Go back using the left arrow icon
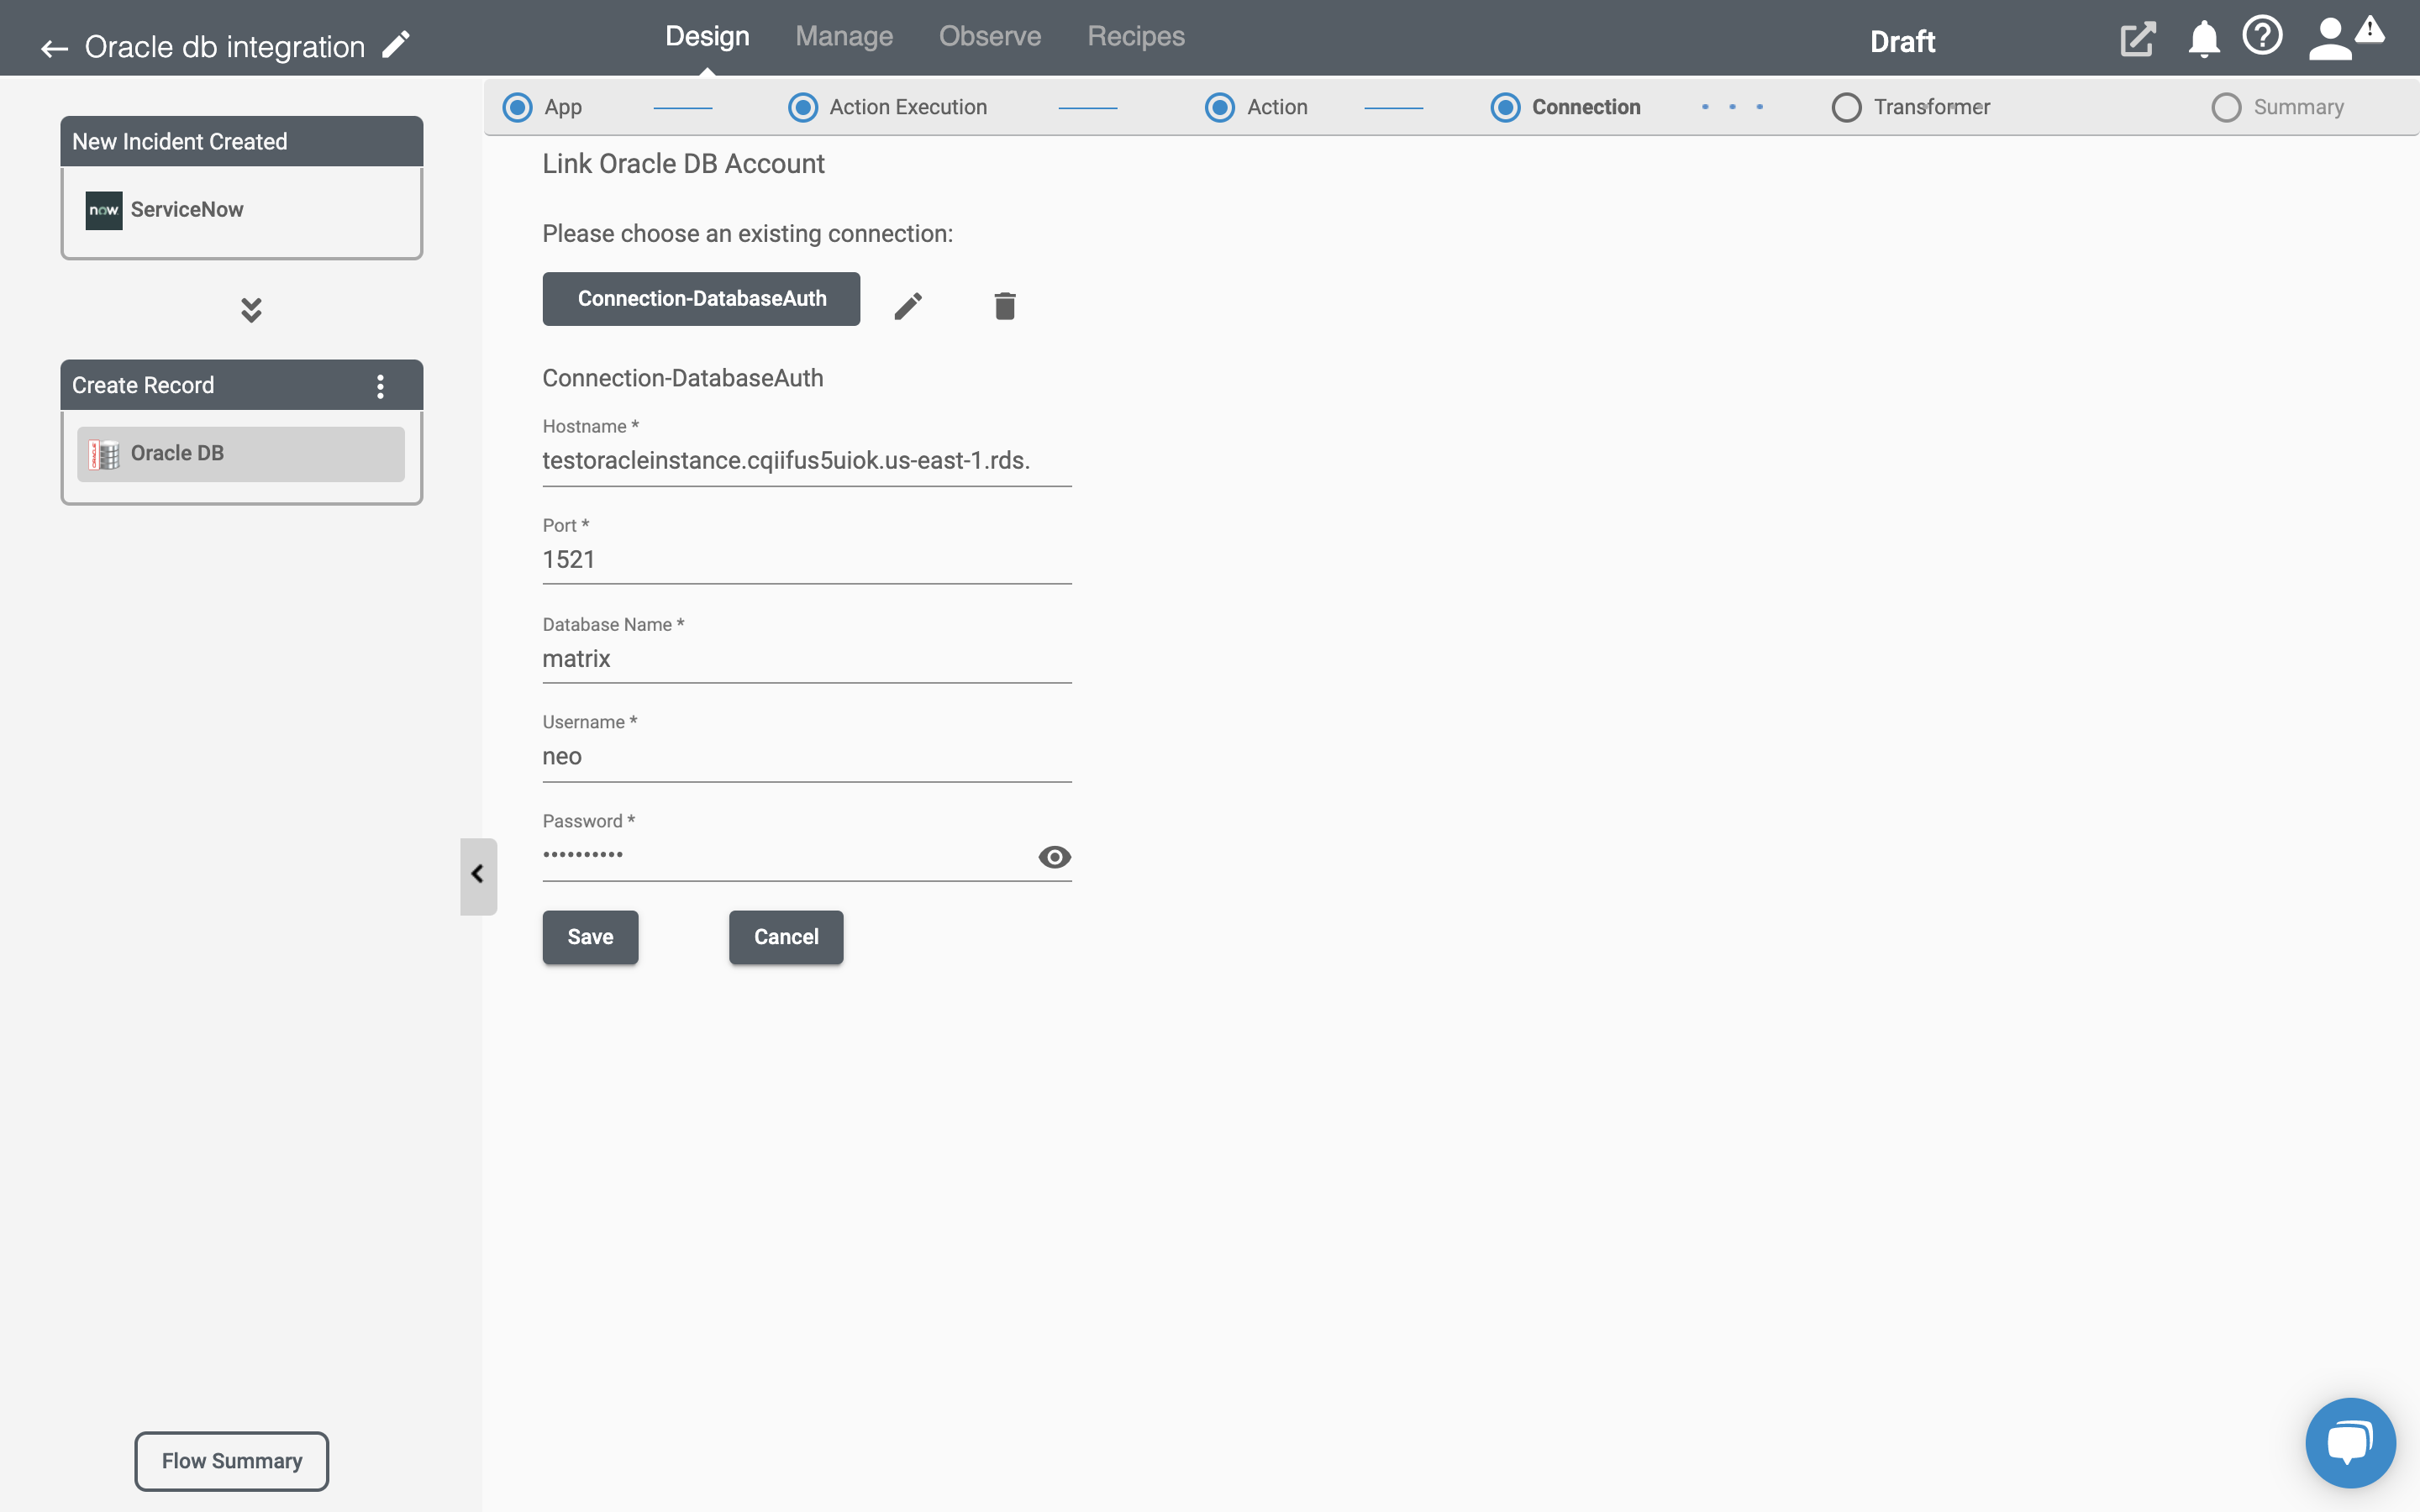 (54, 47)
